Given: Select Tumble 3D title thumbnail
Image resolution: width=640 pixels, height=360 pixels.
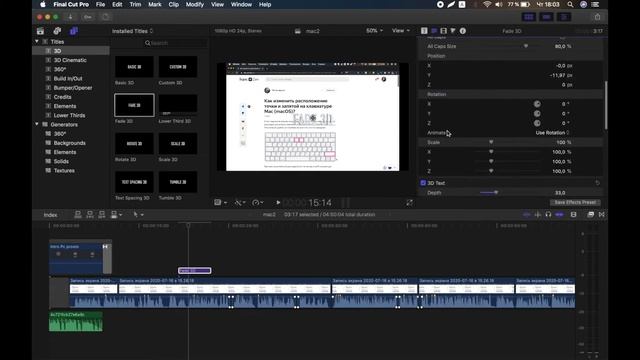Looking at the screenshot, I should pyautogui.click(x=178, y=182).
